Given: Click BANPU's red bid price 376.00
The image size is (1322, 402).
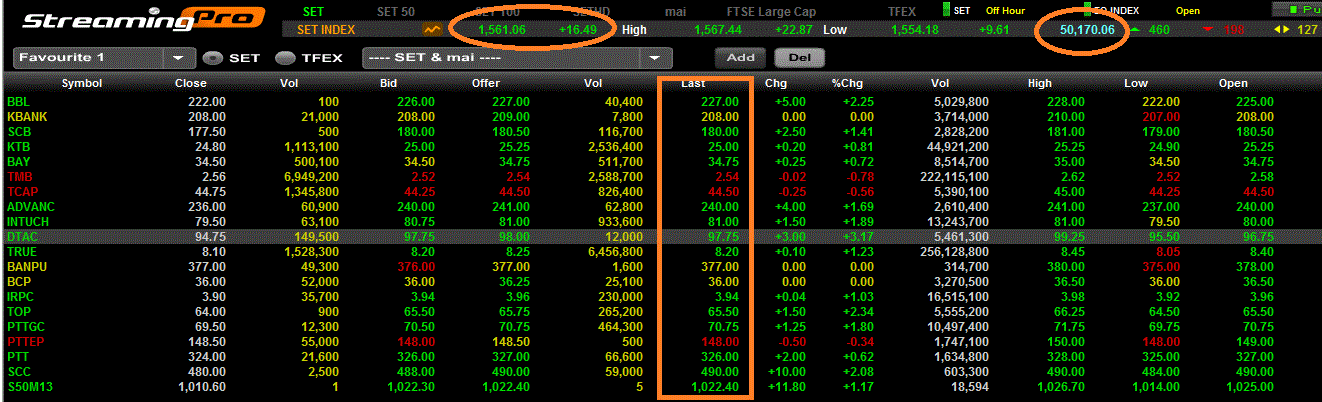Looking at the screenshot, I should click(415, 267).
